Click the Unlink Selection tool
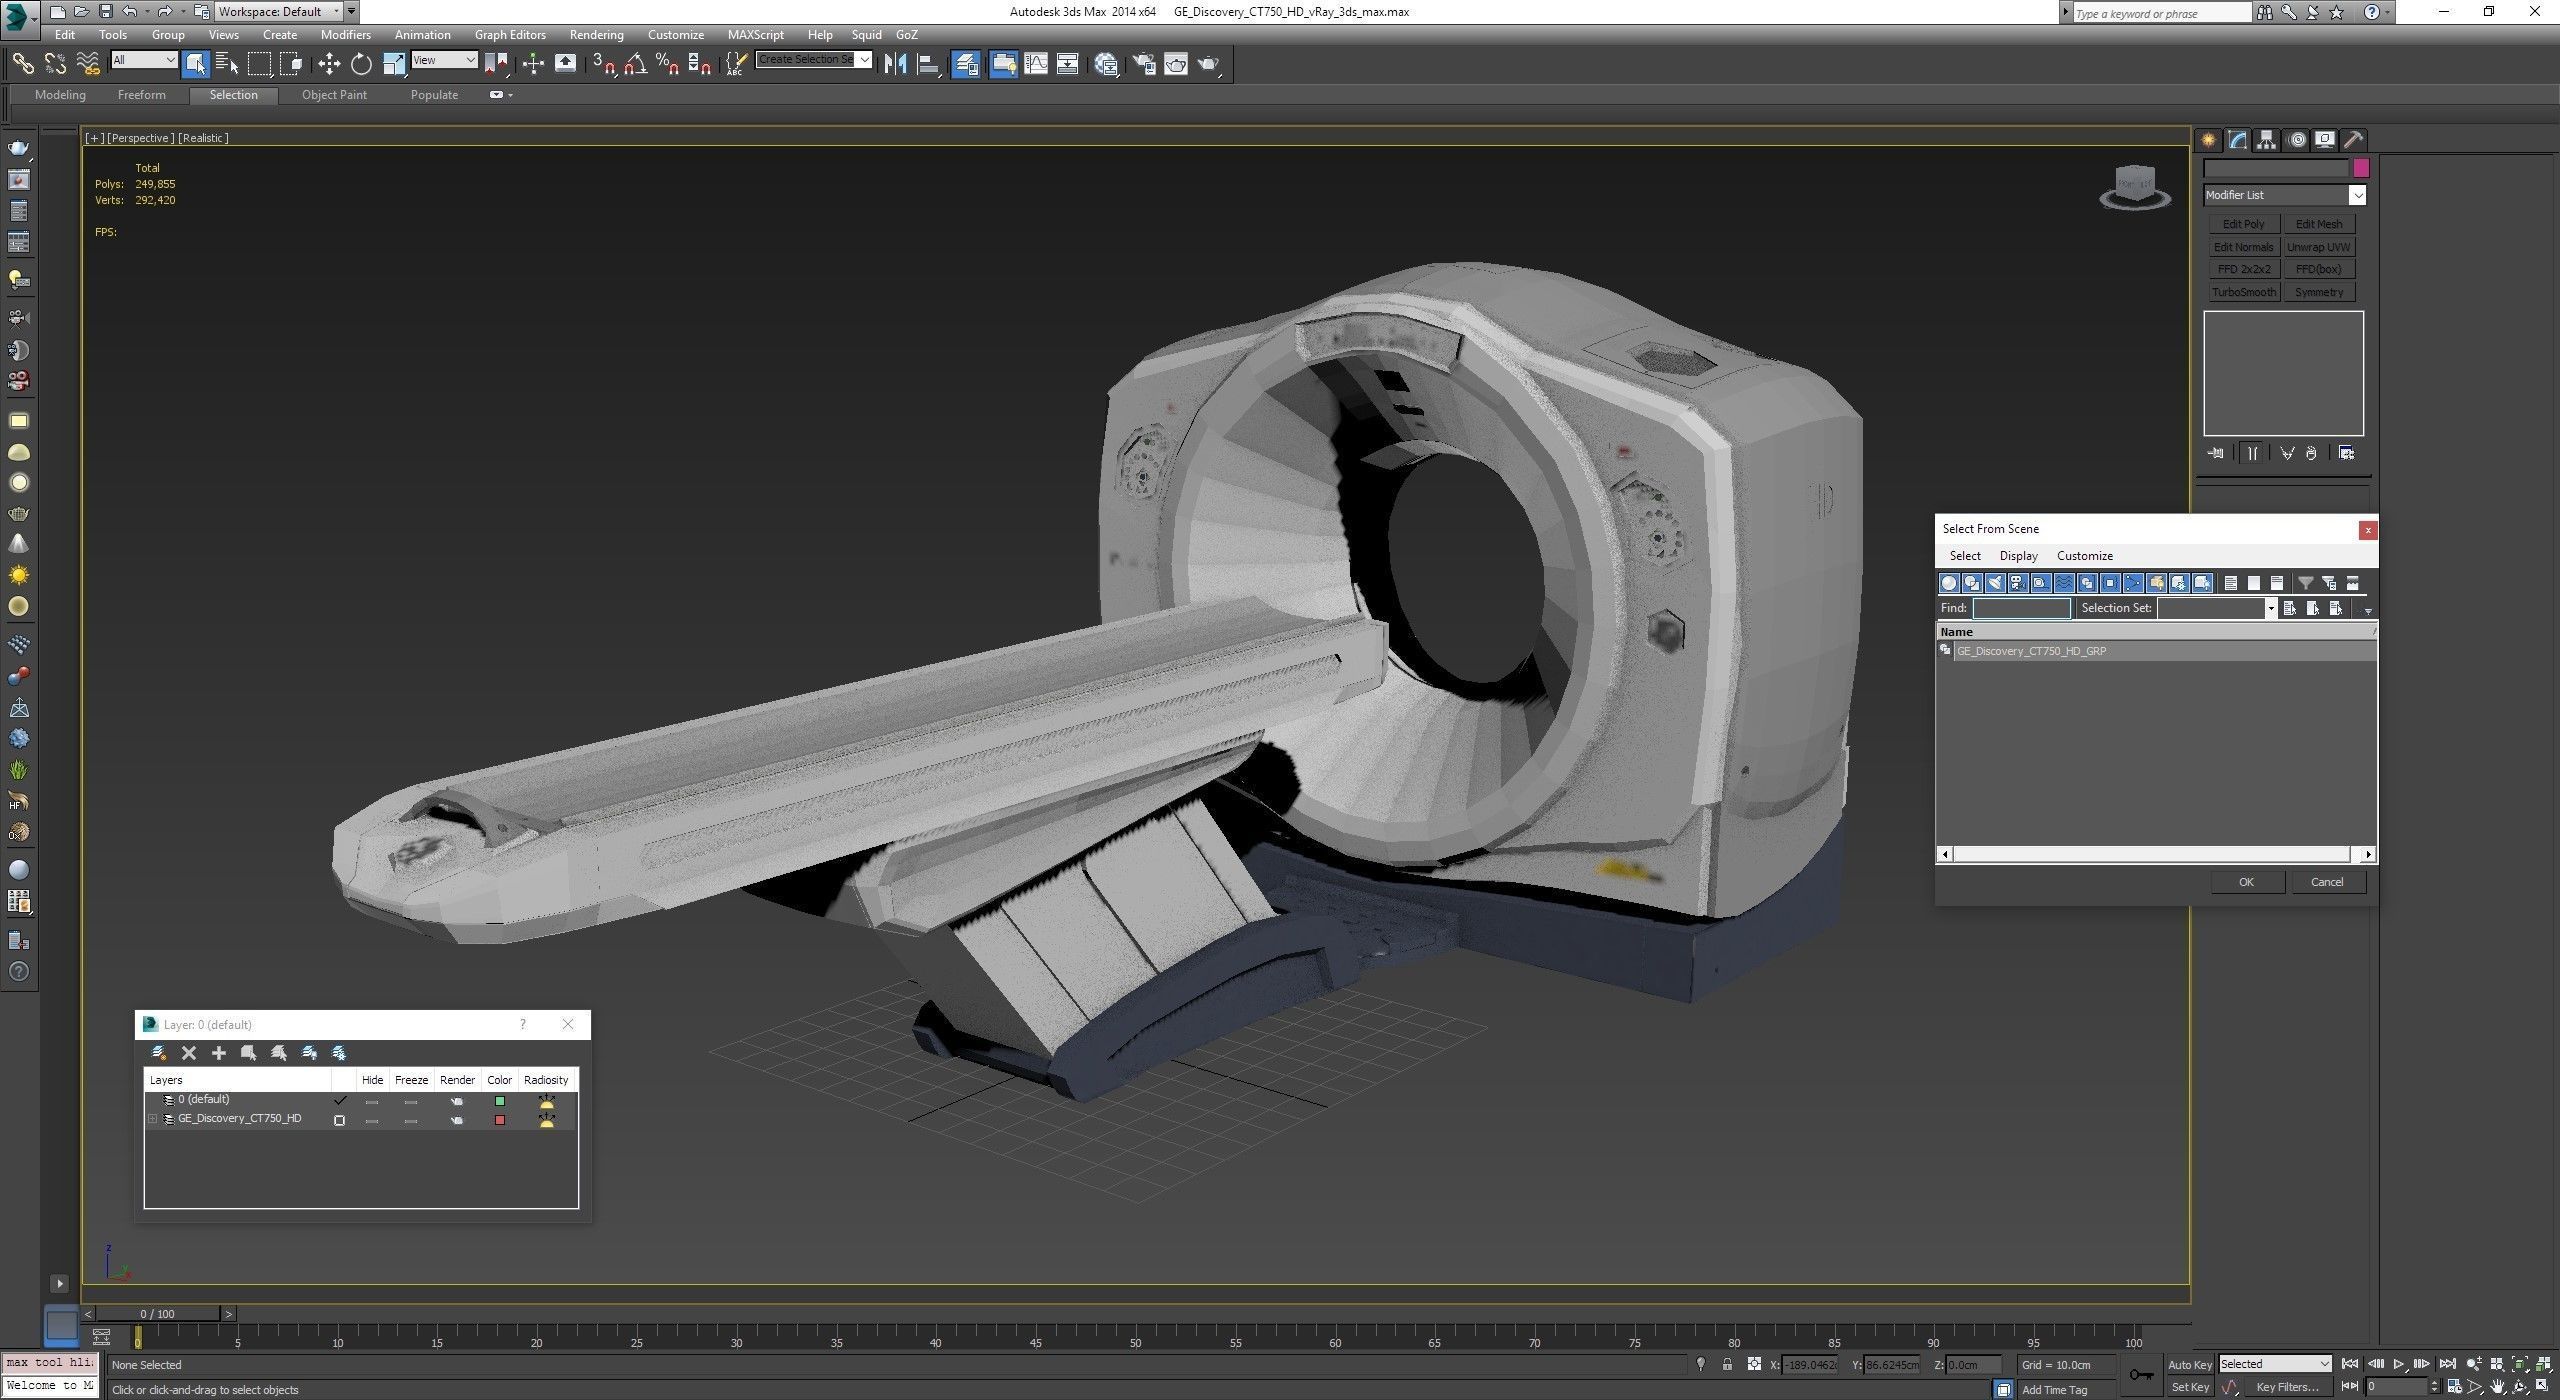Screen dimensions: 2560x1400 coord(55,64)
